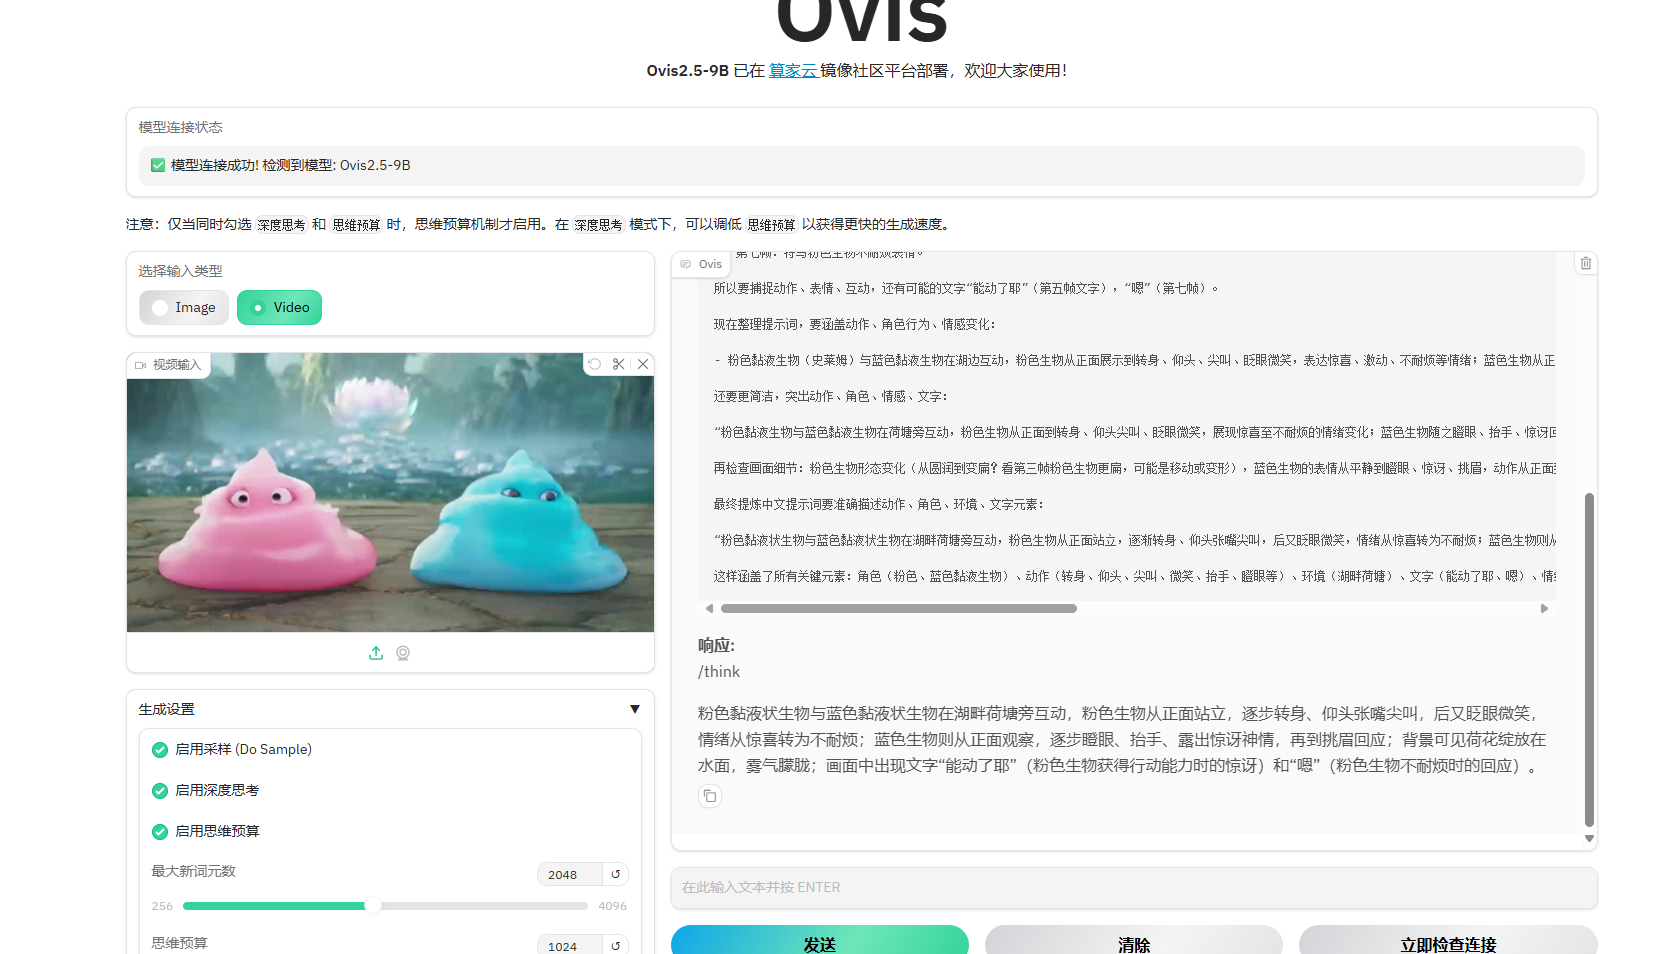Click the 模型连接状态 label

click(x=180, y=127)
